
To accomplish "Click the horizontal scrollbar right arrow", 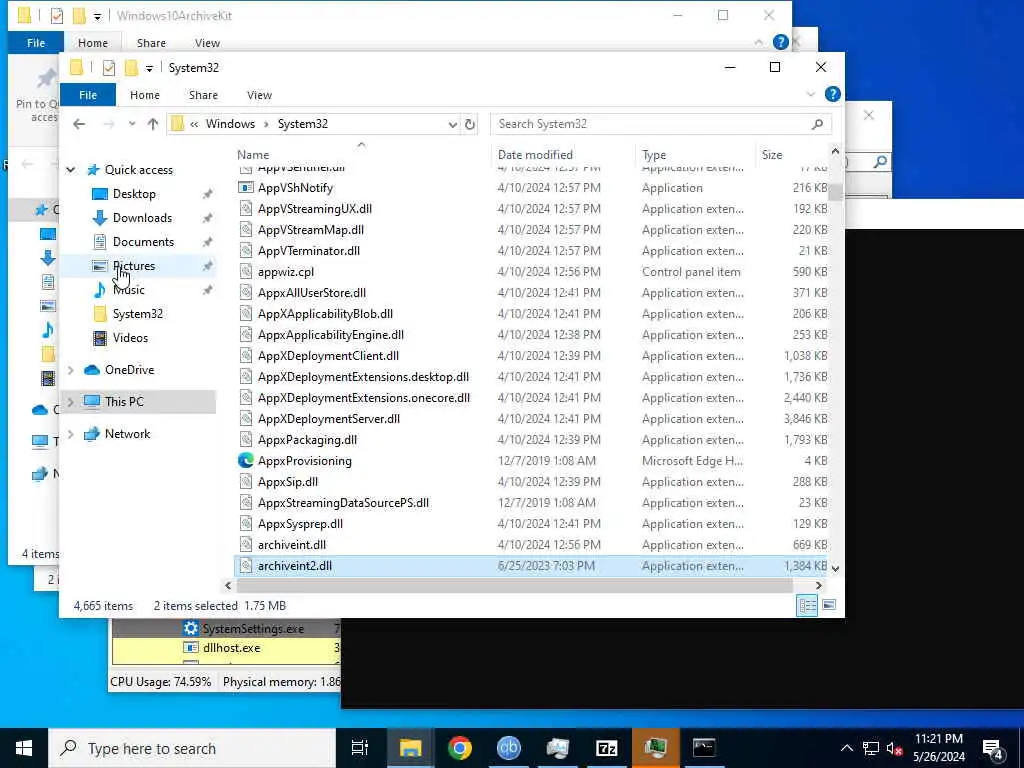I will (x=818, y=586).
